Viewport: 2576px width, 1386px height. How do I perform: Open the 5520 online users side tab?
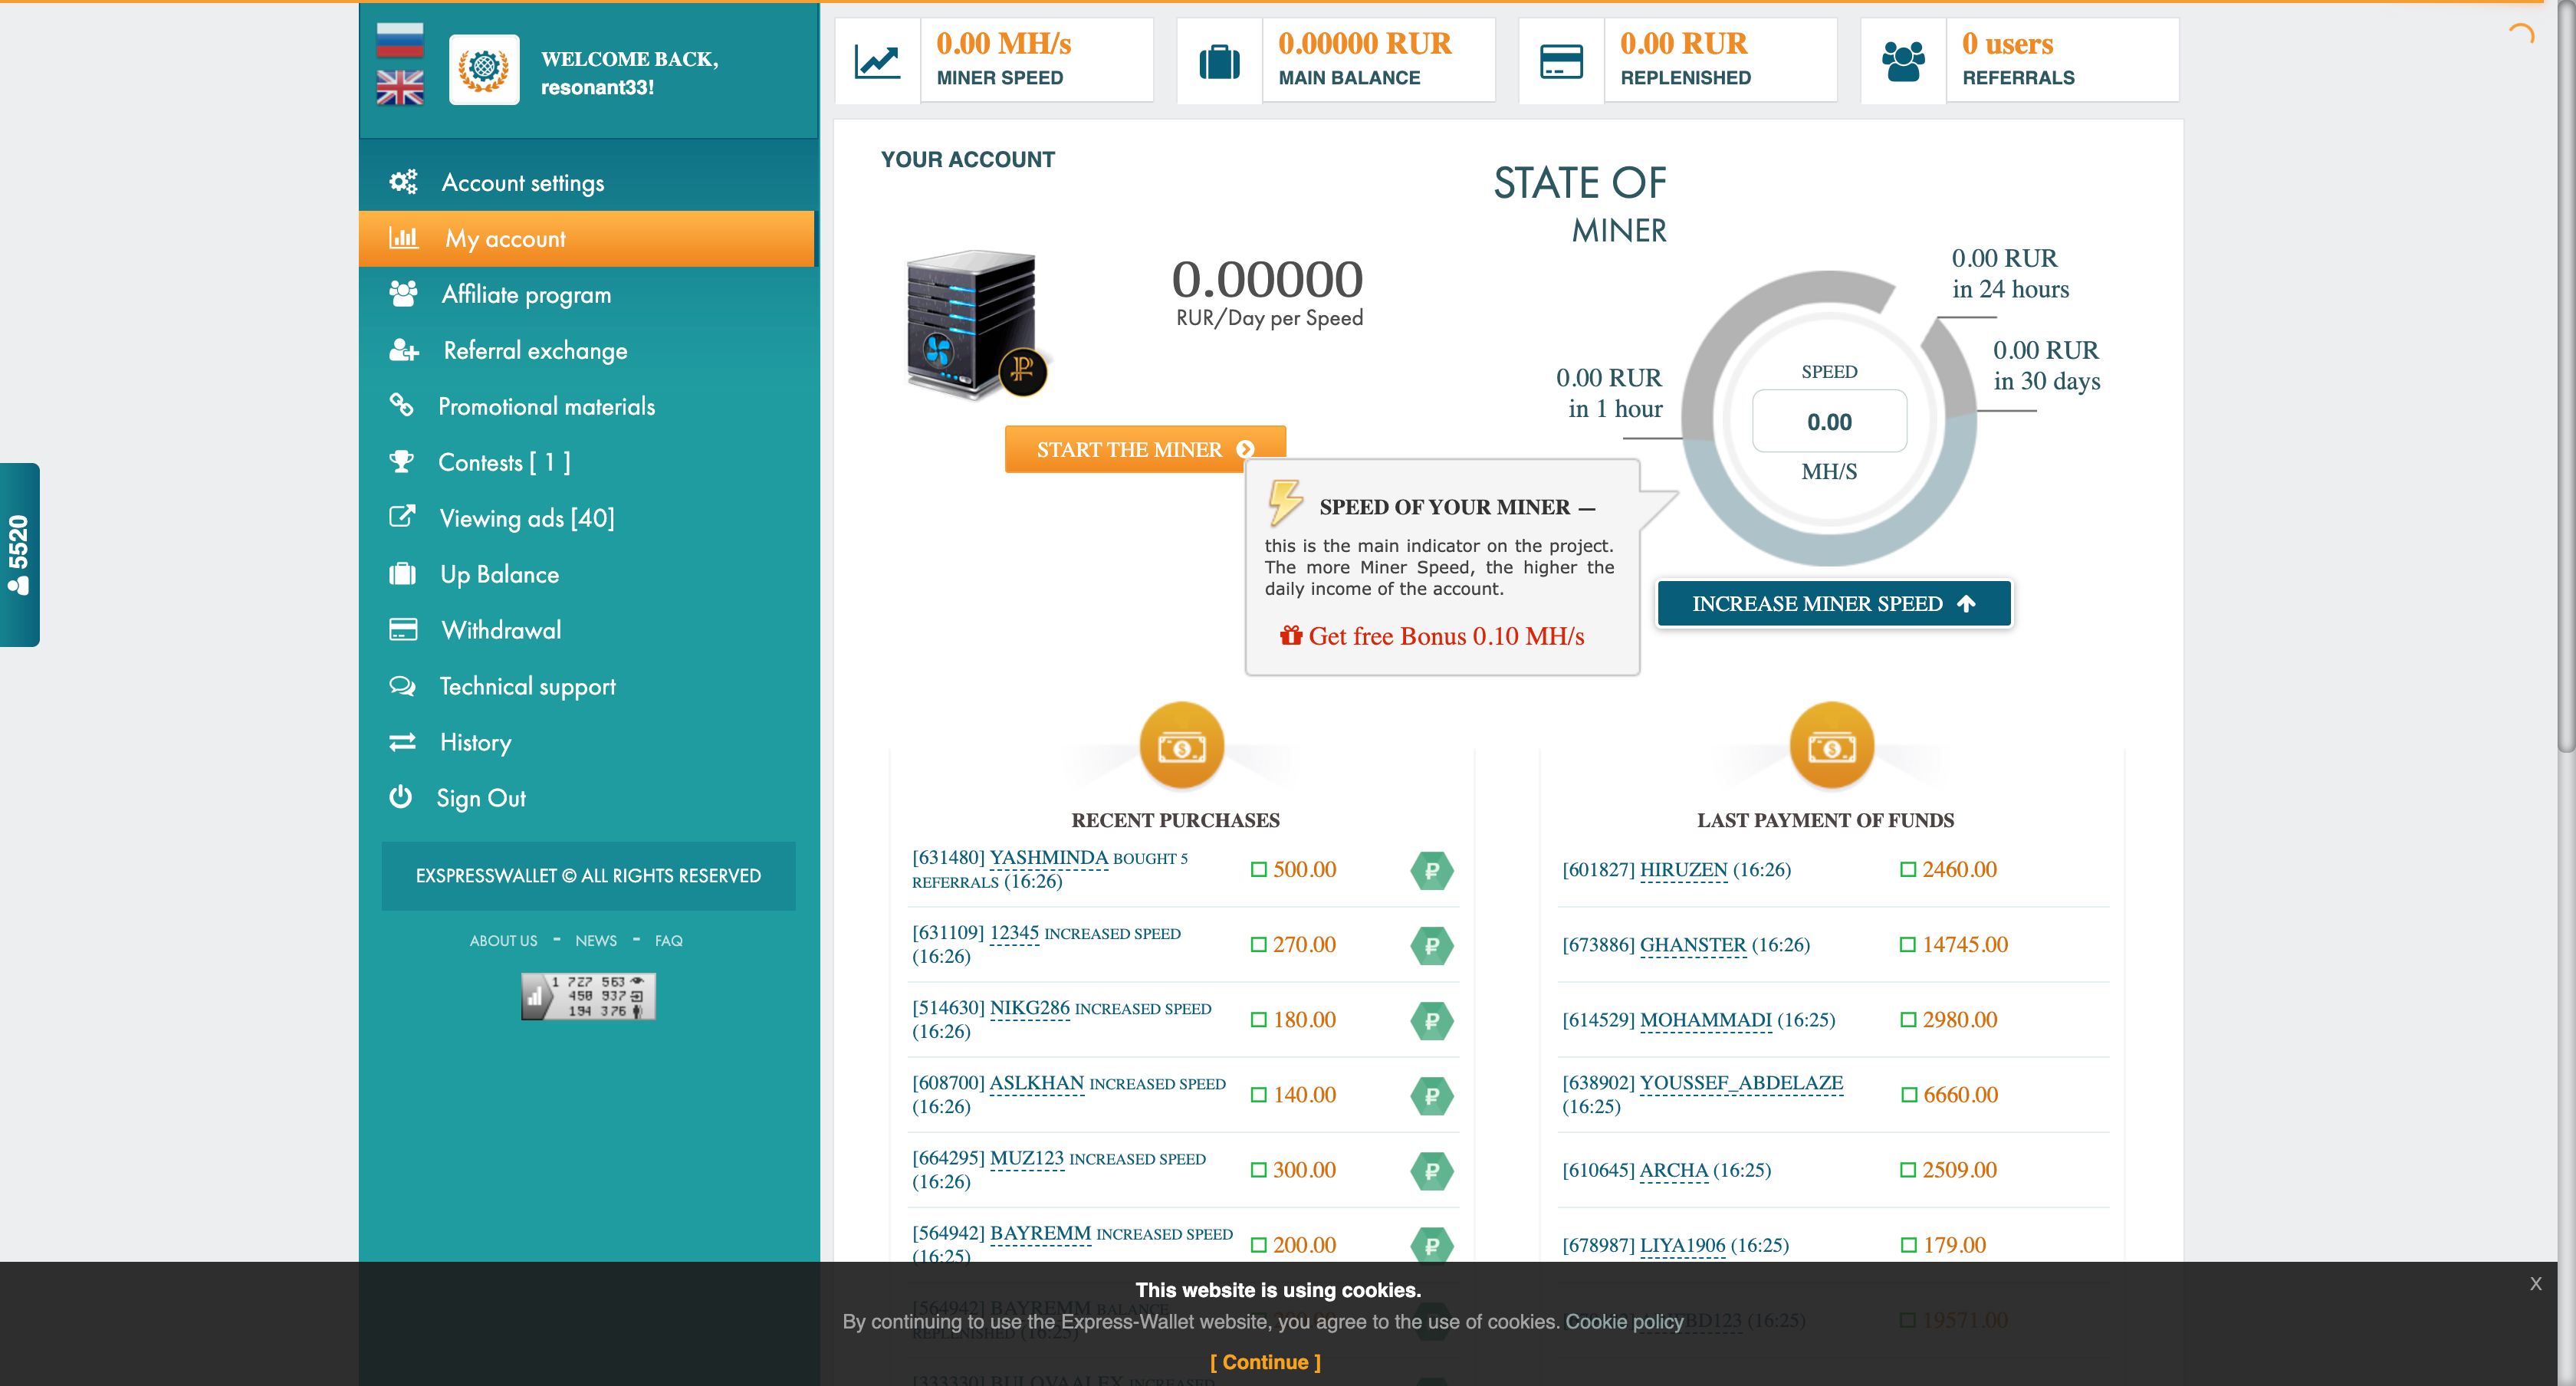coord(19,554)
